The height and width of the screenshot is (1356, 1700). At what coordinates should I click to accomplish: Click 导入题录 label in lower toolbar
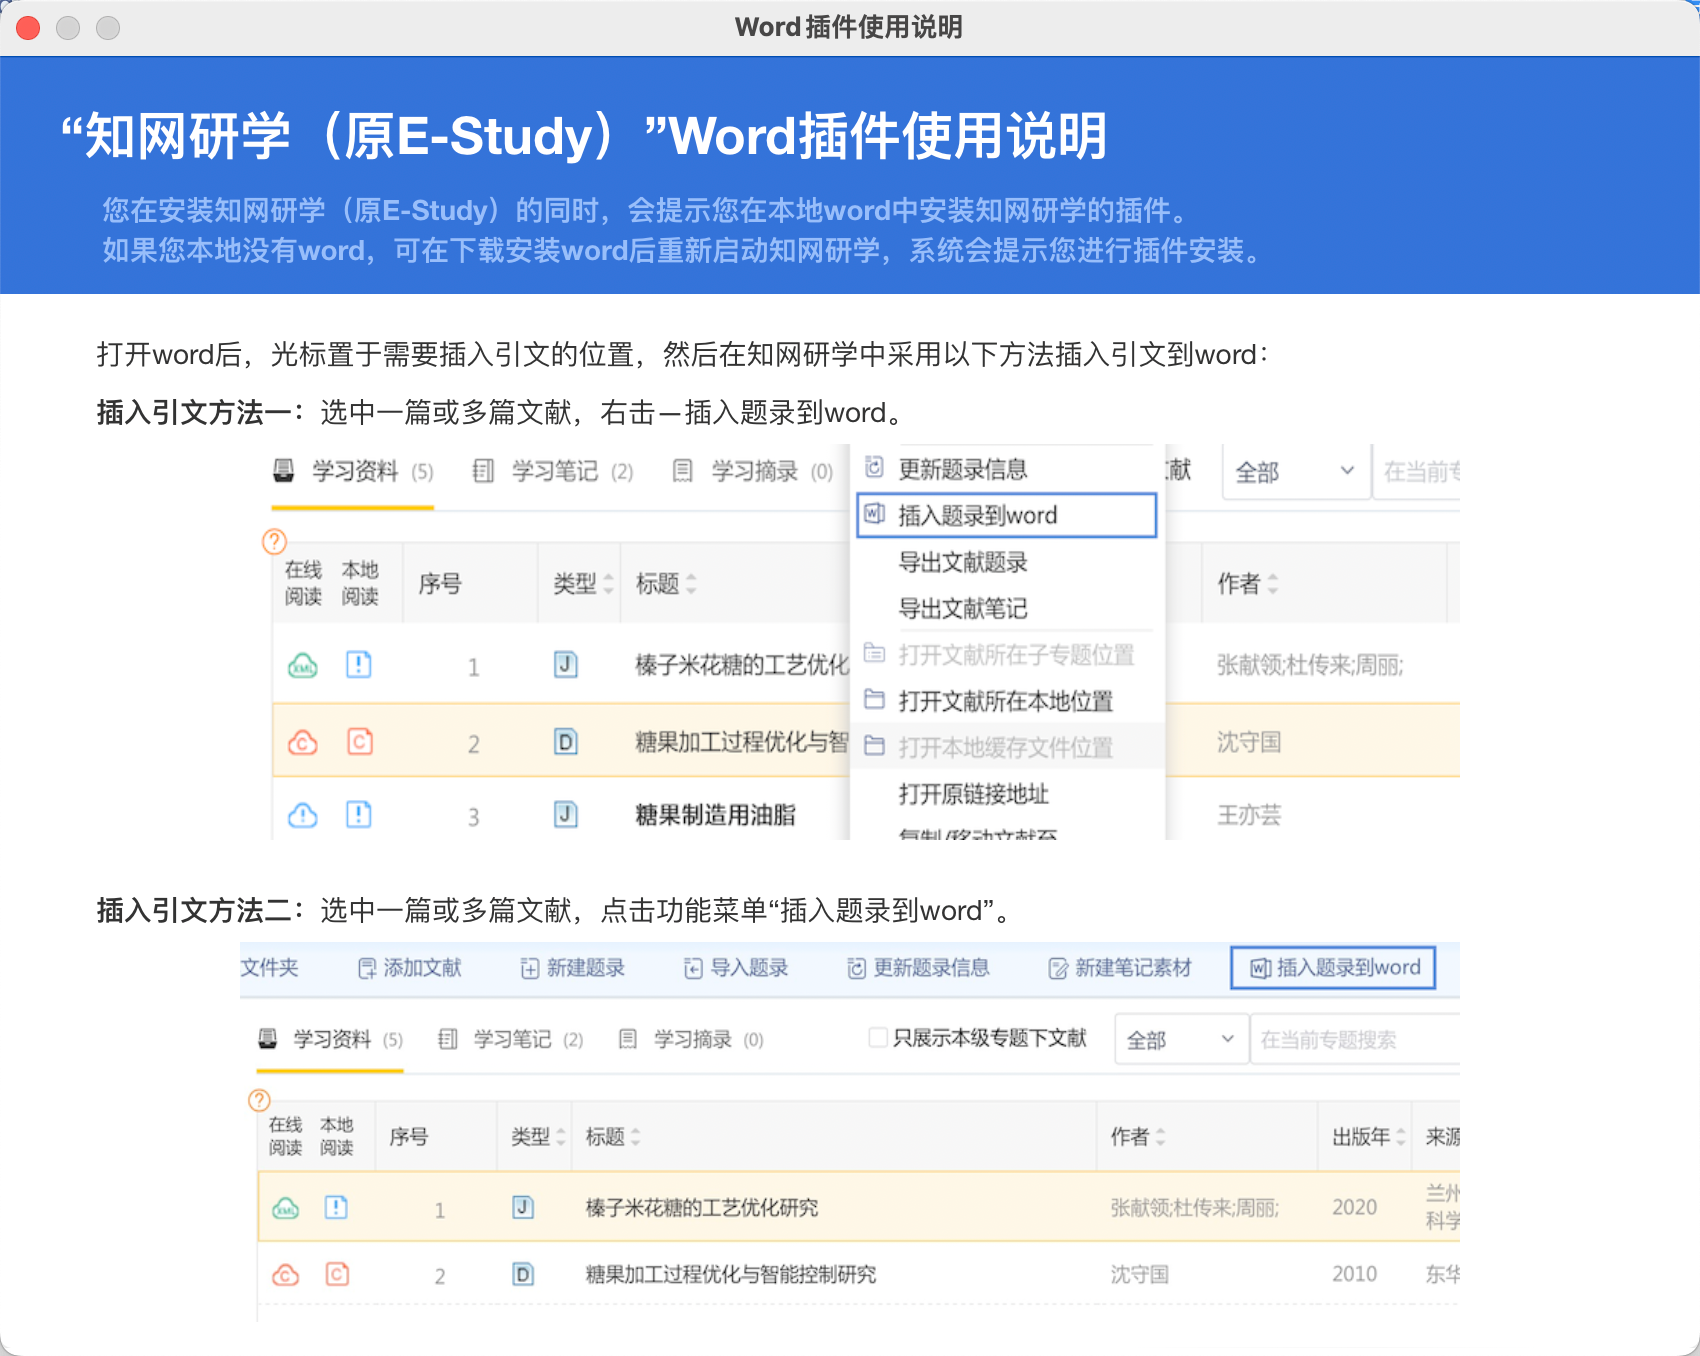[749, 968]
